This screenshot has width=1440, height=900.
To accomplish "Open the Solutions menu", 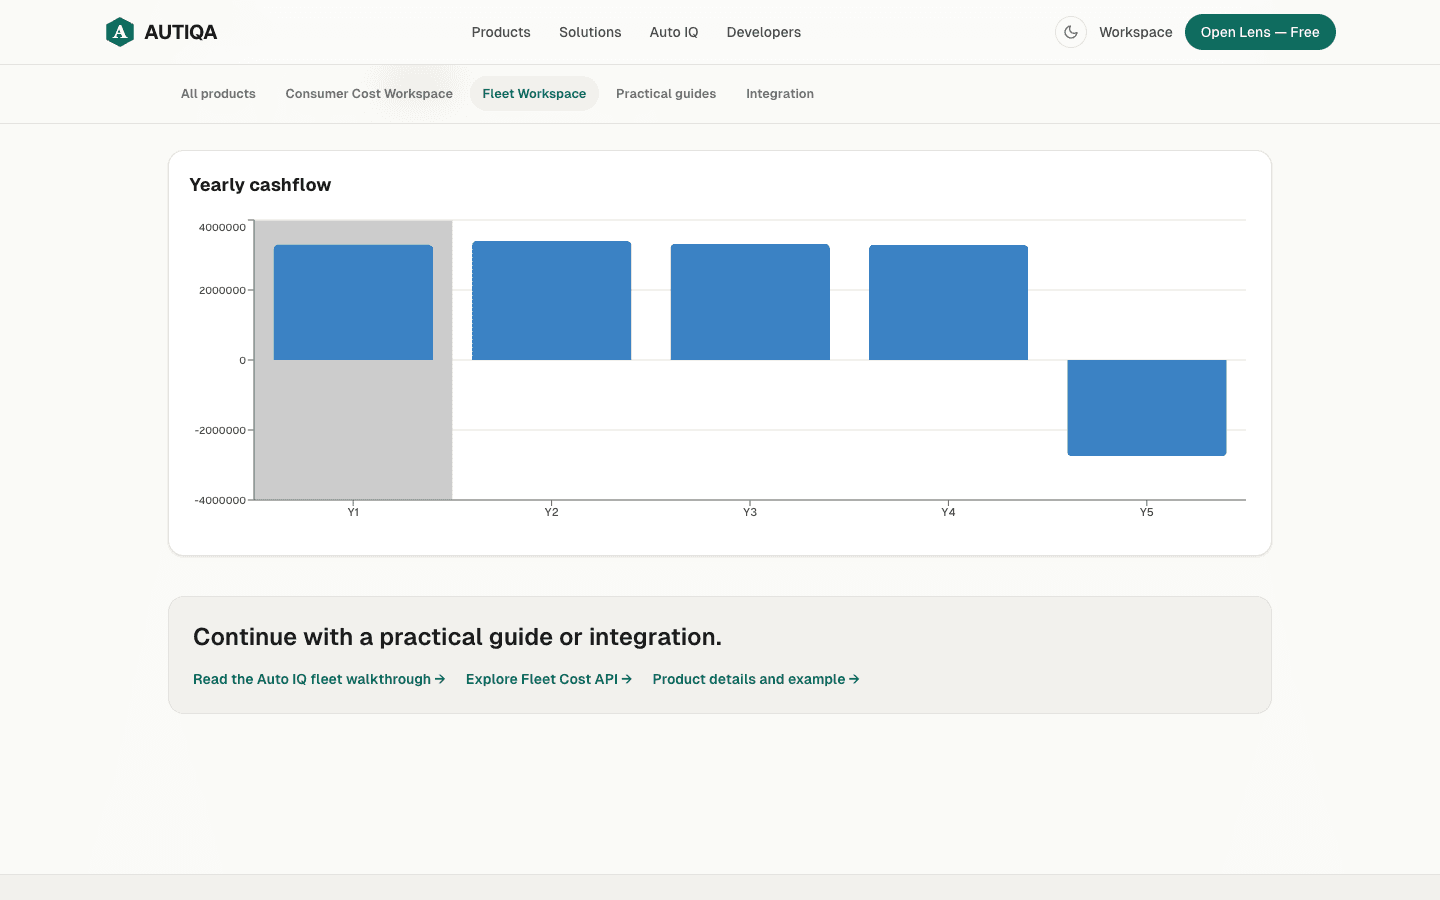I will [x=590, y=32].
